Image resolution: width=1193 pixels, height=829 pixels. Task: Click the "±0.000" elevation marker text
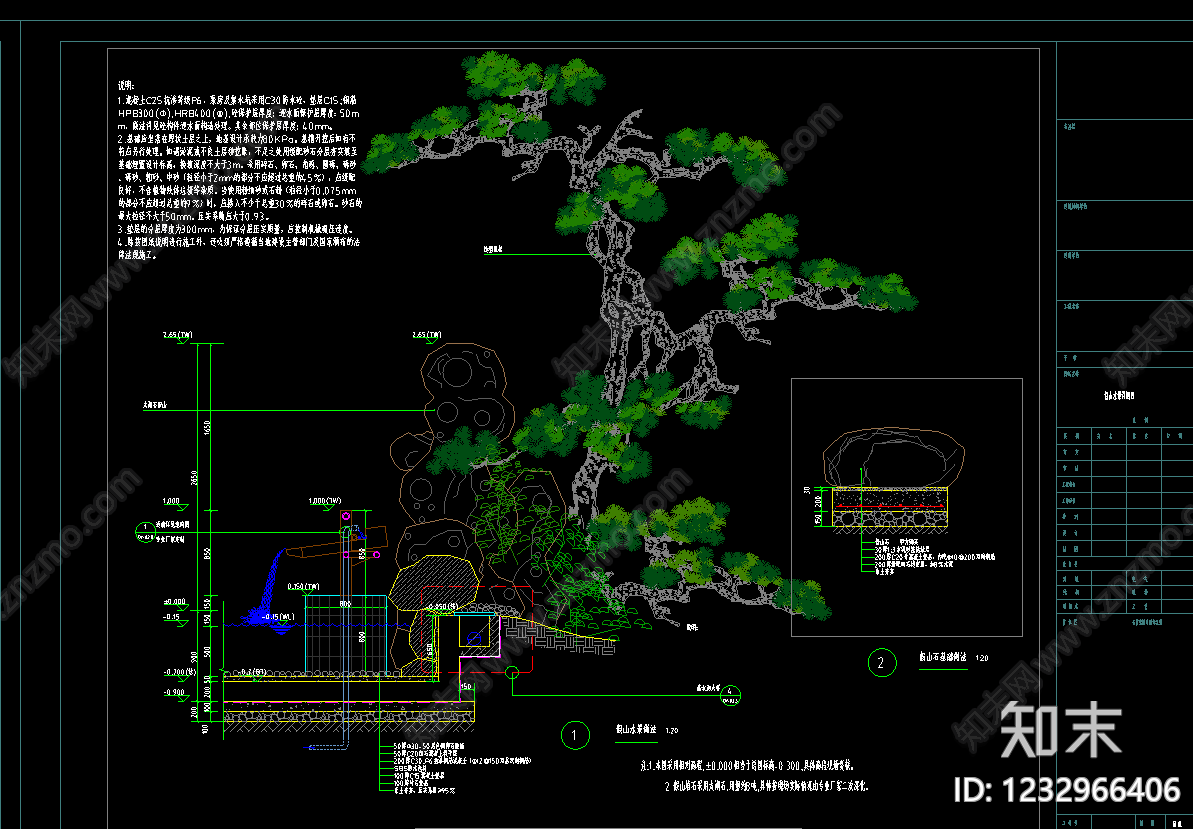[x=175, y=602]
